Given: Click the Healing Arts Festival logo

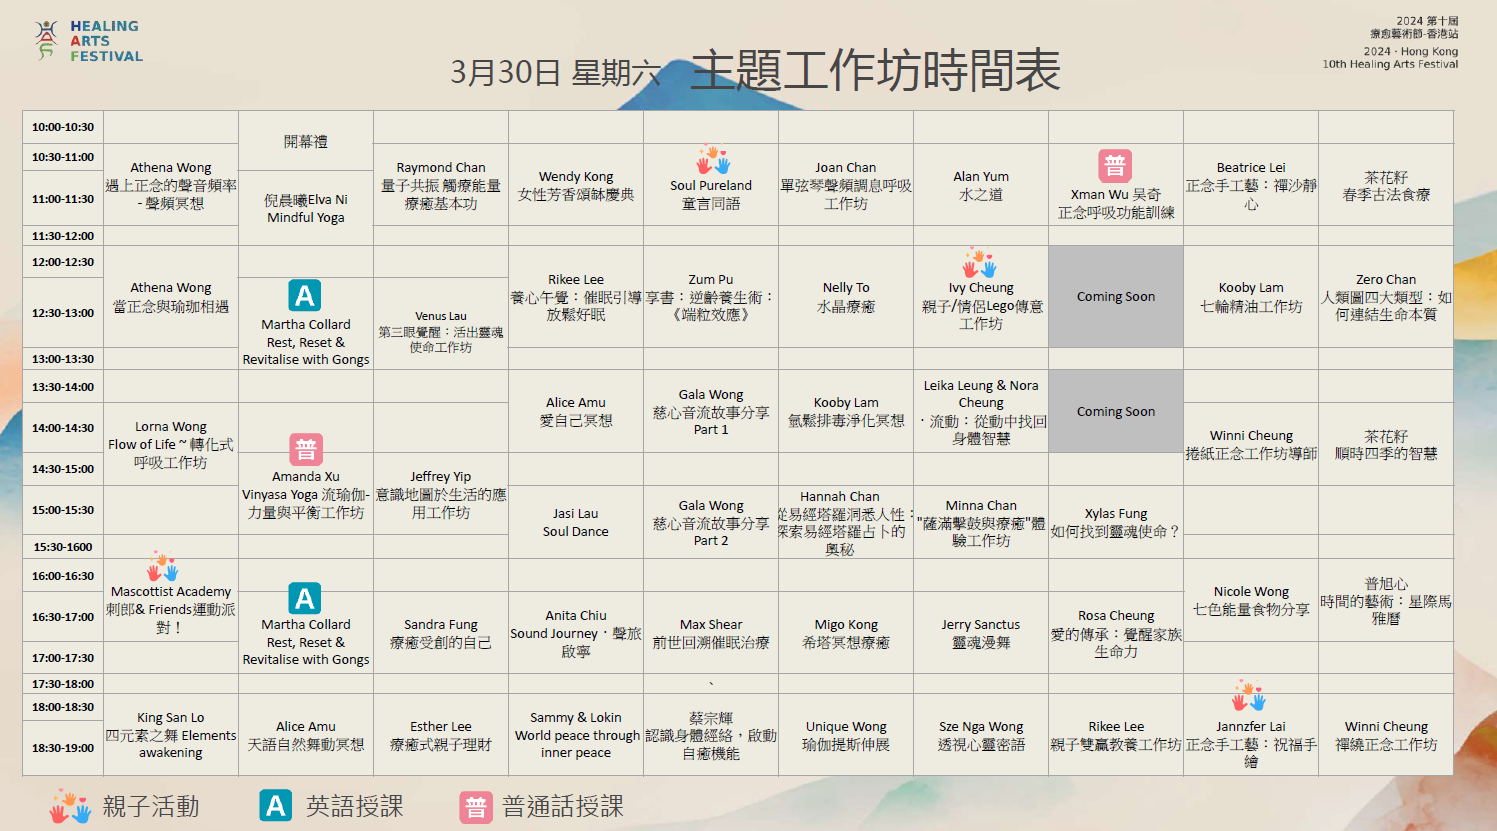Looking at the screenshot, I should [x=88, y=41].
